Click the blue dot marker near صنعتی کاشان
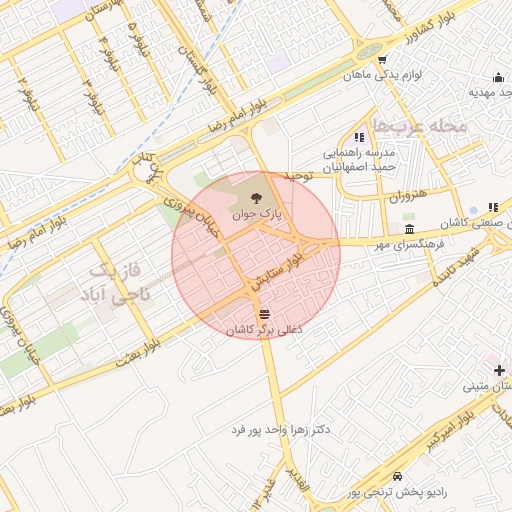 tap(473, 210)
